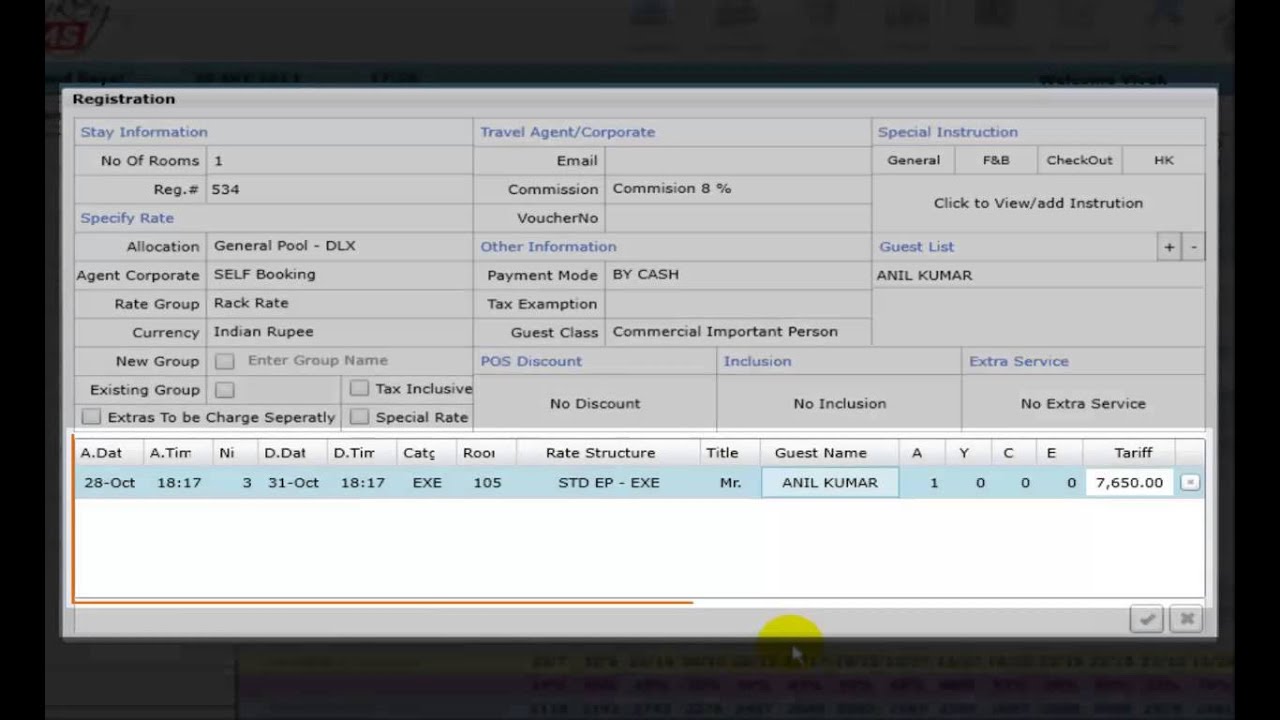Open the Allocation General Pool - DLX field
This screenshot has height=720, width=1280.
339,246
